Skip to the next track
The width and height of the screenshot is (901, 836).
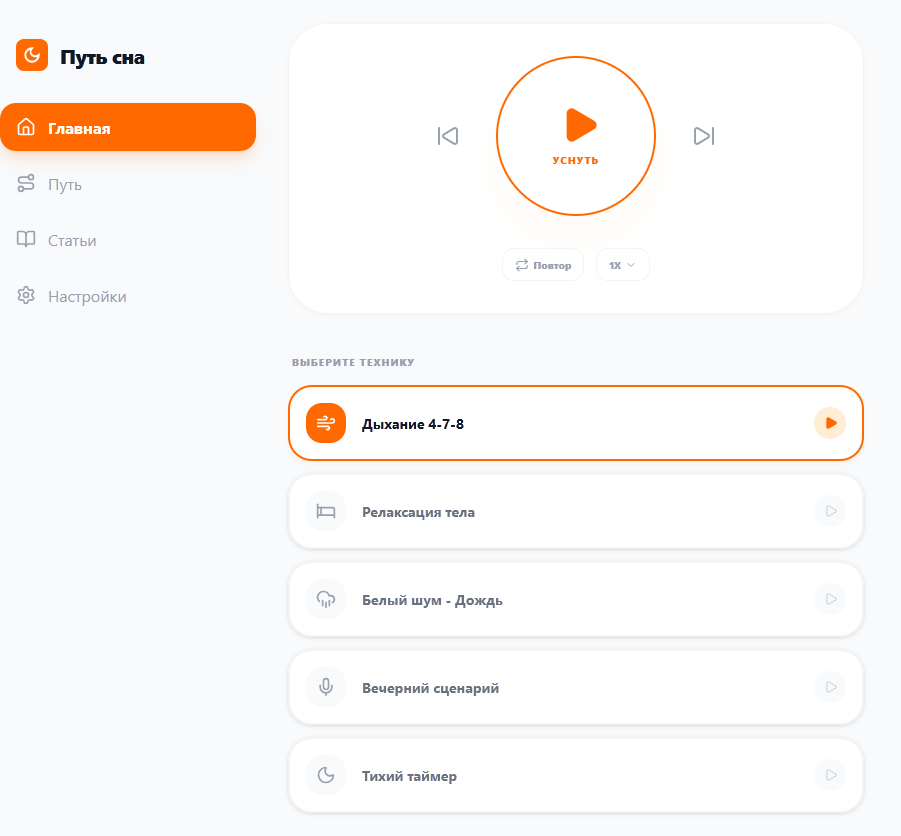[x=704, y=136]
